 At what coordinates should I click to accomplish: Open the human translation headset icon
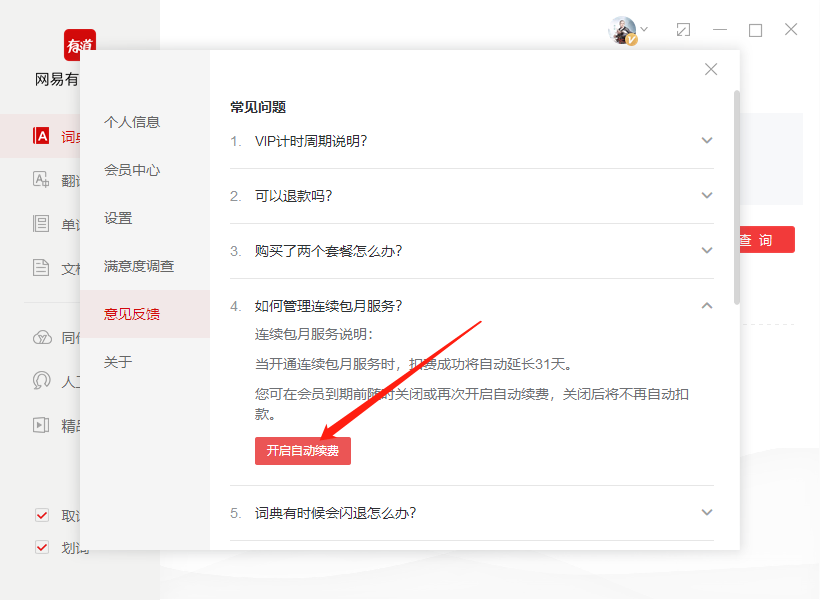(41, 380)
